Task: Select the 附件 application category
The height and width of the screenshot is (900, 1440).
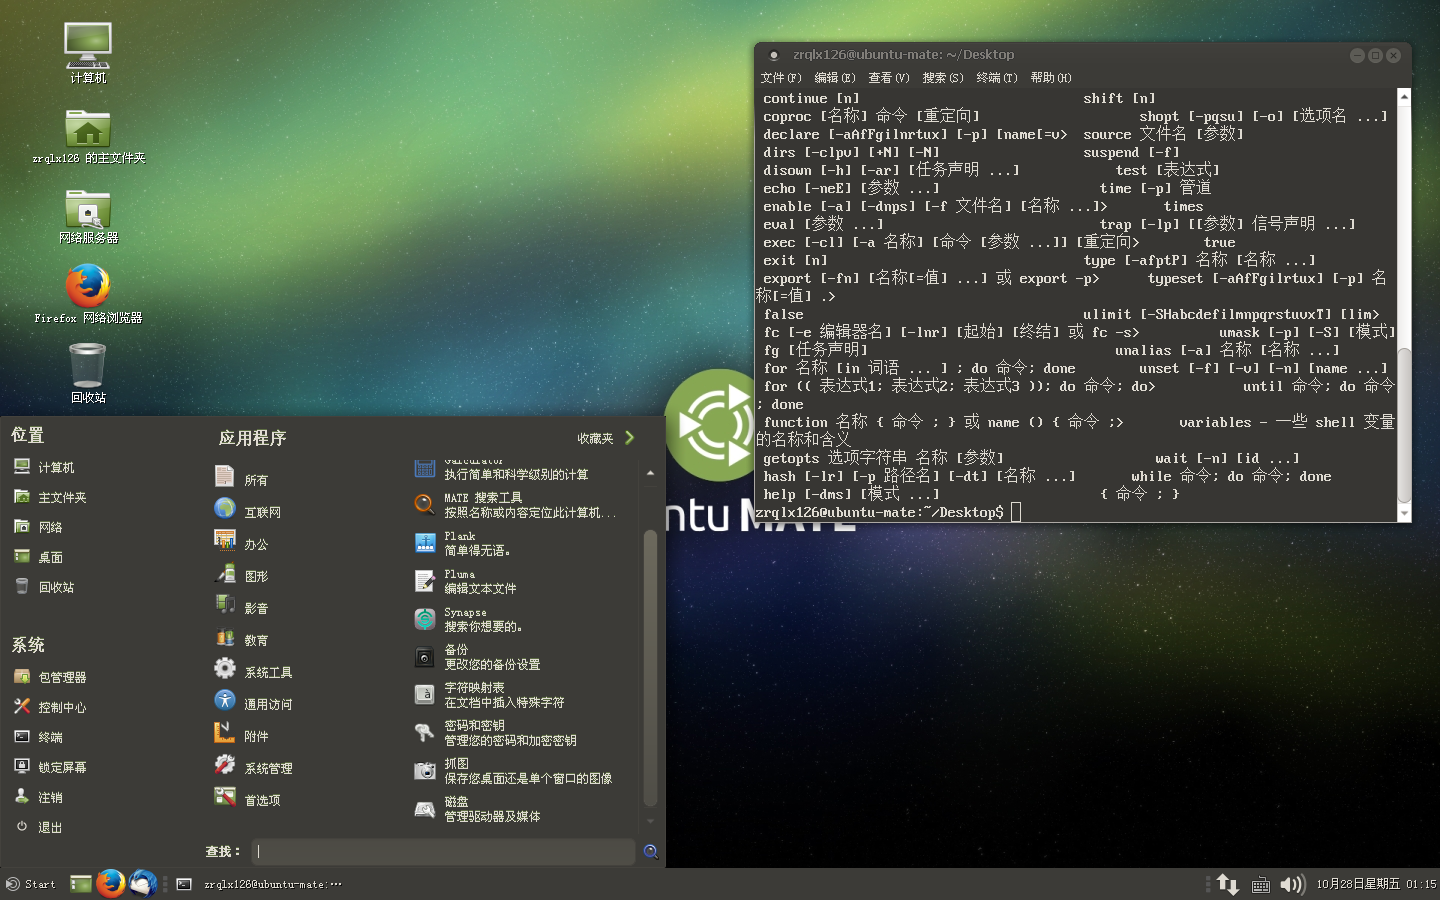Action: coord(242,734)
